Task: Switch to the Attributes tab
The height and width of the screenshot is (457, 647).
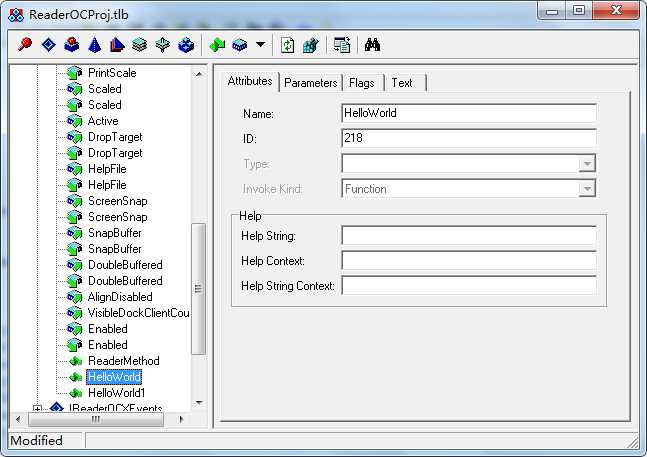Action: [x=250, y=81]
